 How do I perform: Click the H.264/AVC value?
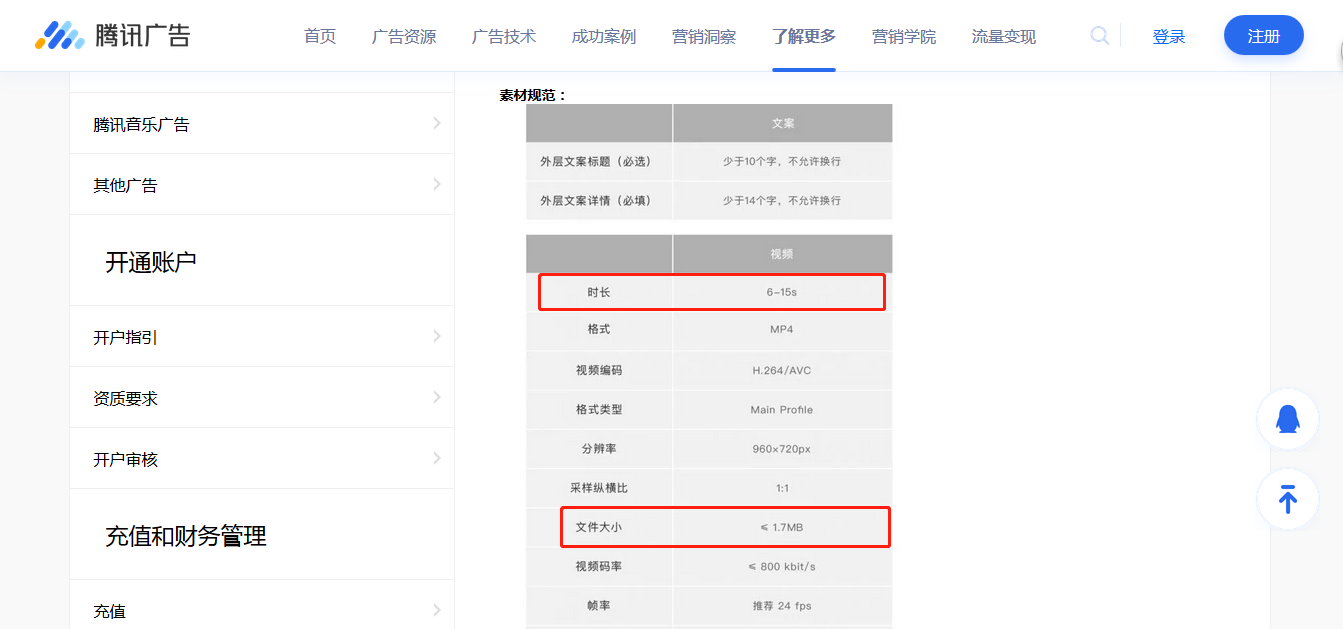click(782, 370)
